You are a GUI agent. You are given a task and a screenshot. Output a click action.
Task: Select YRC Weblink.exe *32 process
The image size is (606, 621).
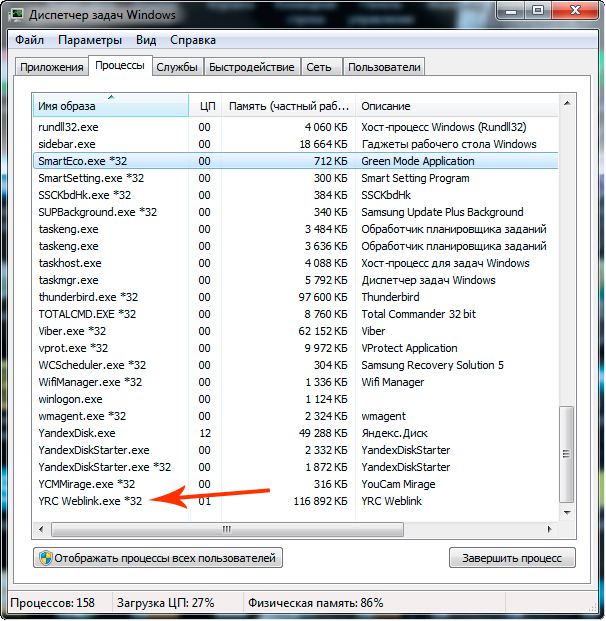[x=295, y=502]
